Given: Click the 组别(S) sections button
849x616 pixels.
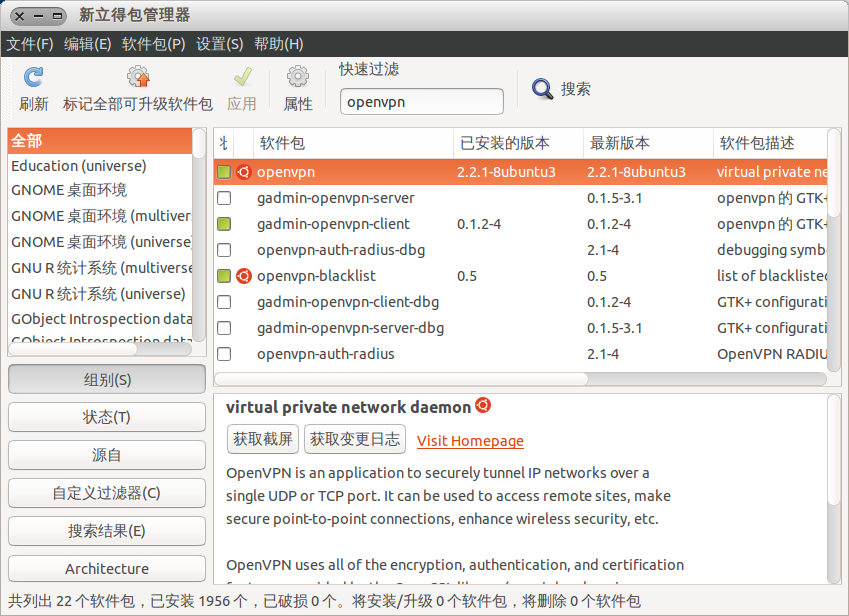Looking at the screenshot, I should [107, 379].
